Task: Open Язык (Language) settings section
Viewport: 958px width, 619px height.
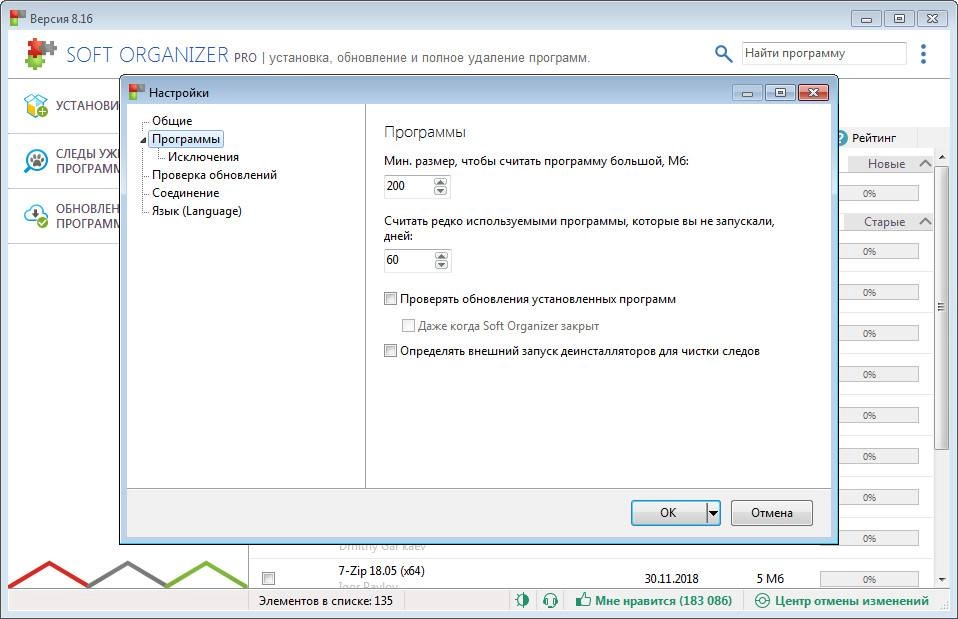Action: coord(197,211)
